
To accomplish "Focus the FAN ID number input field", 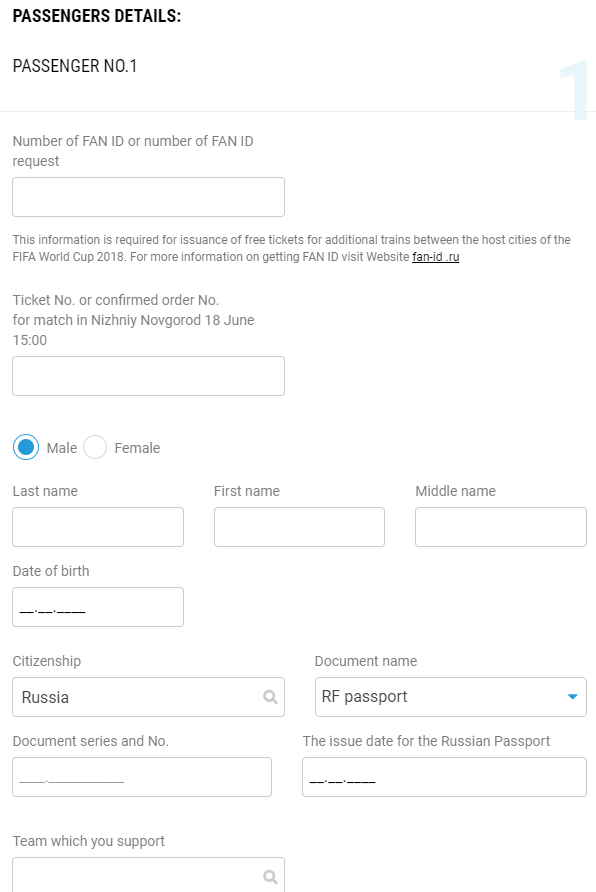I will coord(148,197).
